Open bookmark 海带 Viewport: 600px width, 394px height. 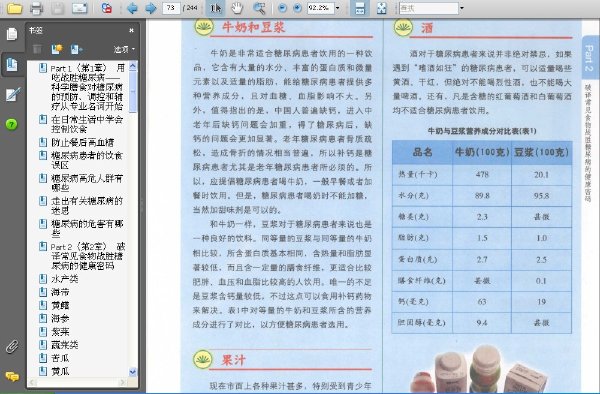tap(60, 292)
